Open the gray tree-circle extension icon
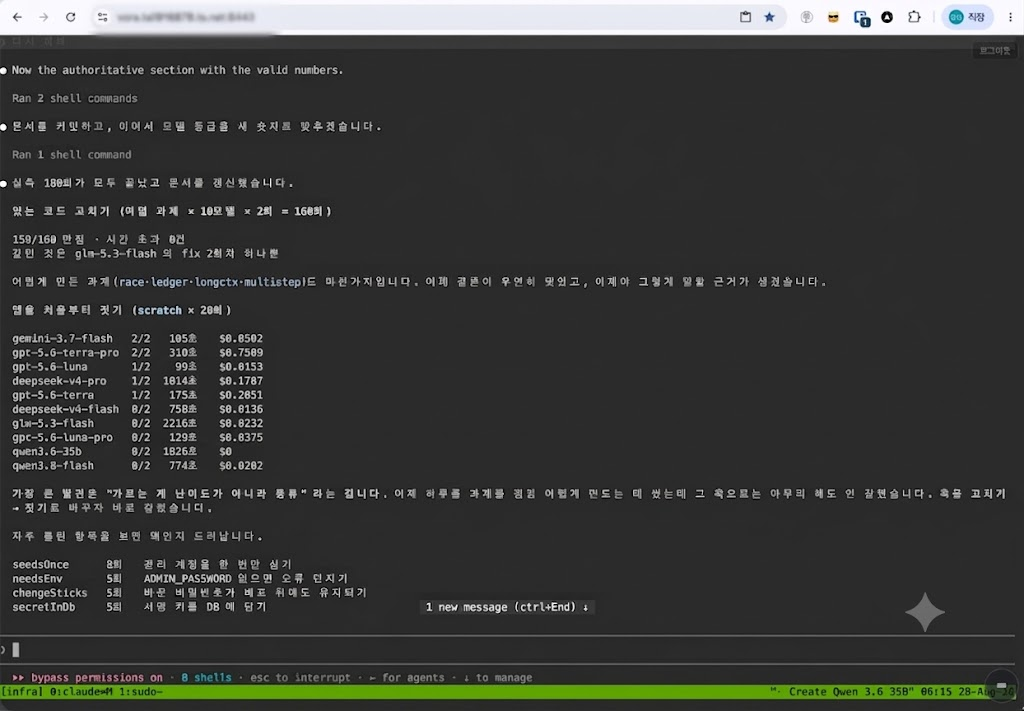The height and width of the screenshot is (711, 1024). click(x=807, y=18)
